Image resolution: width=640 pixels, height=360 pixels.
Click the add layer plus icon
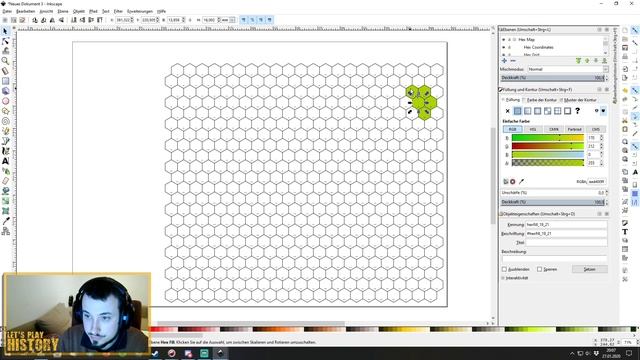(504, 61)
